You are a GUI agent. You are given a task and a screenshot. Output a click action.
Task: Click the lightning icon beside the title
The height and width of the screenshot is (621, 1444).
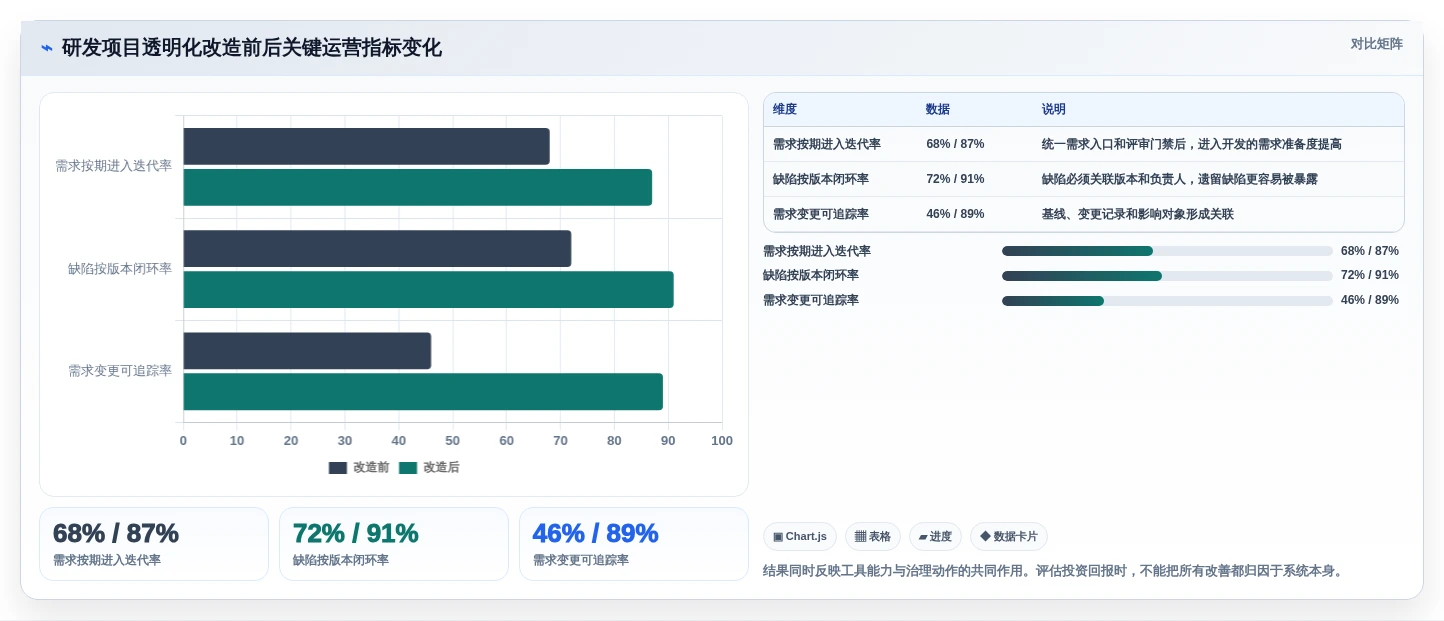pos(47,48)
